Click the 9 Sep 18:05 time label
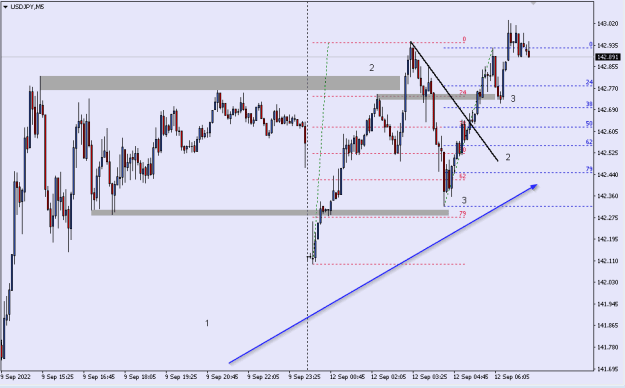 140,376
